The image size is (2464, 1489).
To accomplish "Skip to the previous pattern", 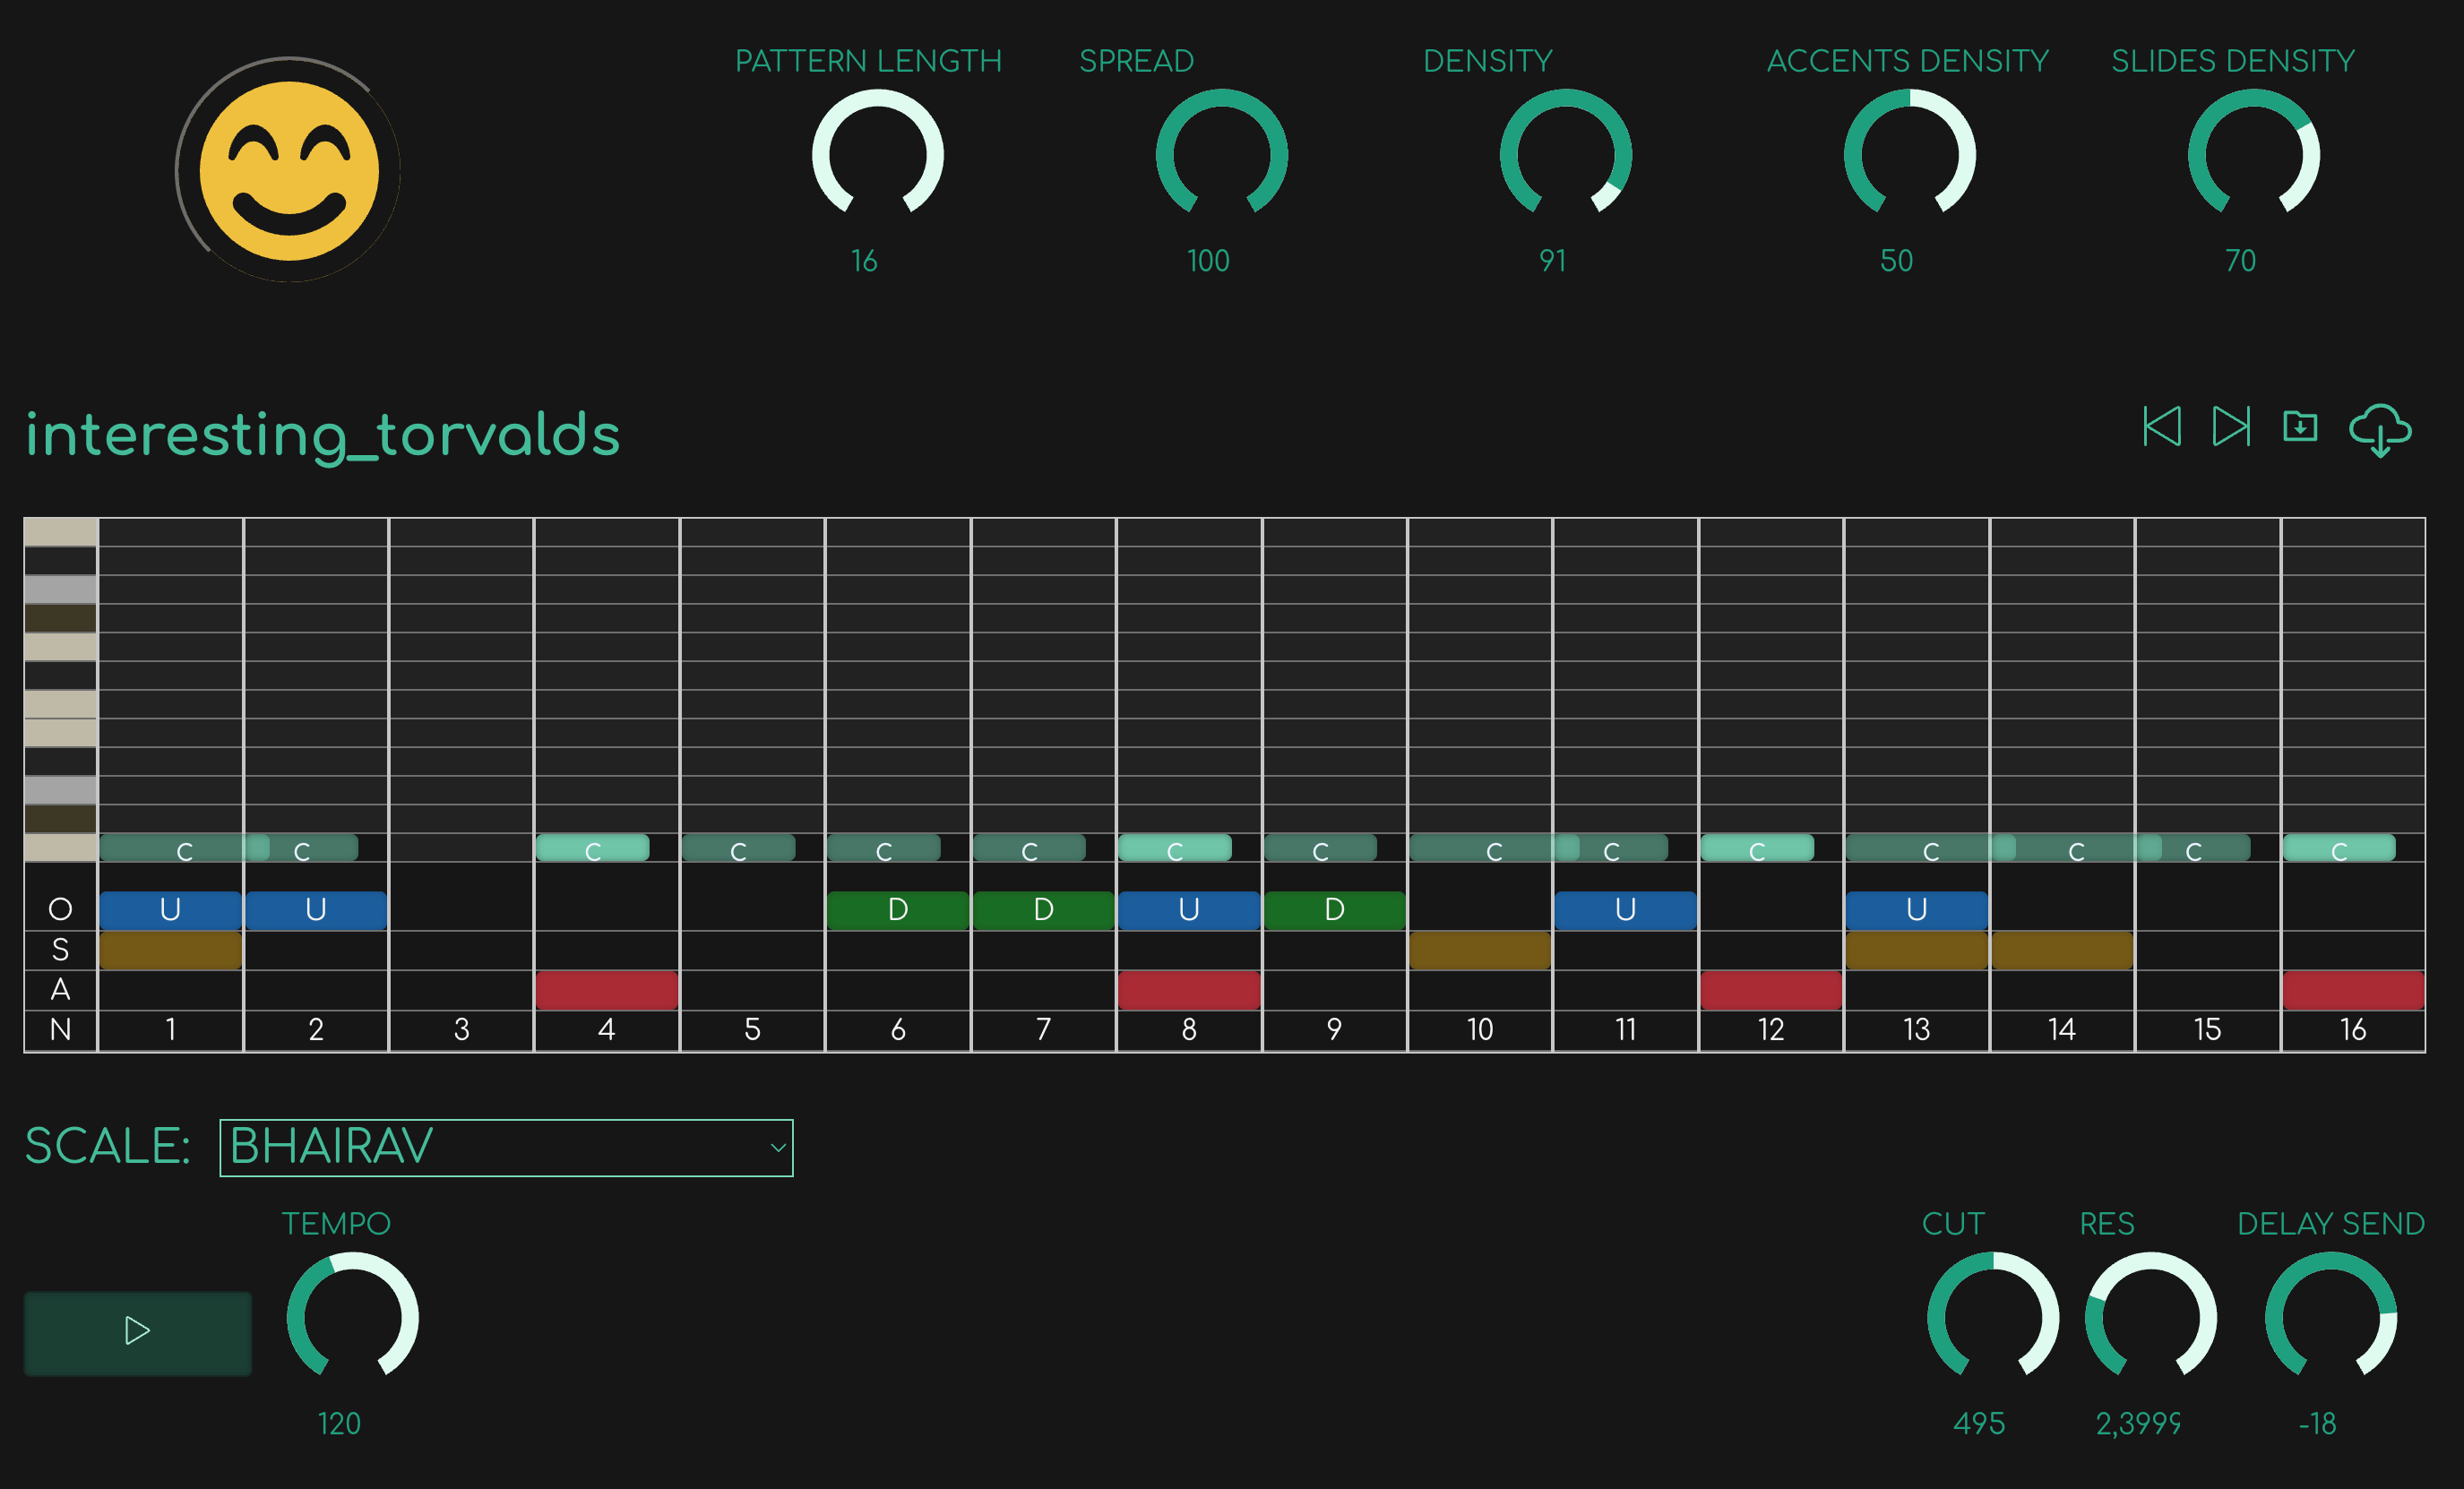I will pyautogui.click(x=2162, y=428).
